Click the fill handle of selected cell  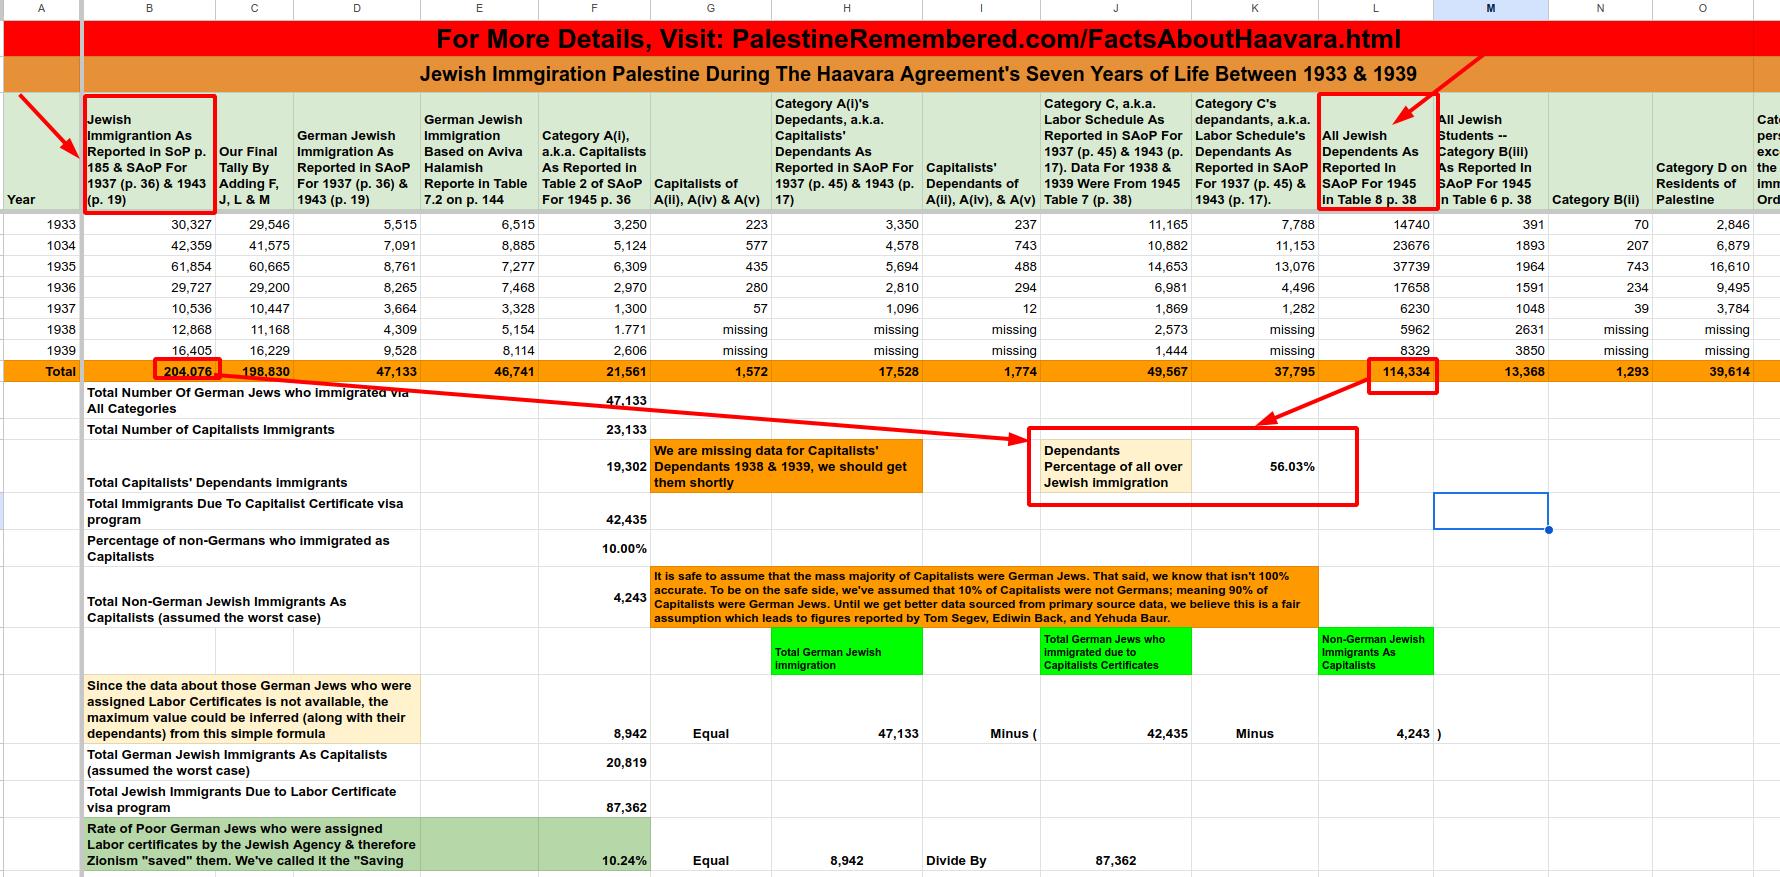pyautogui.click(x=1548, y=529)
